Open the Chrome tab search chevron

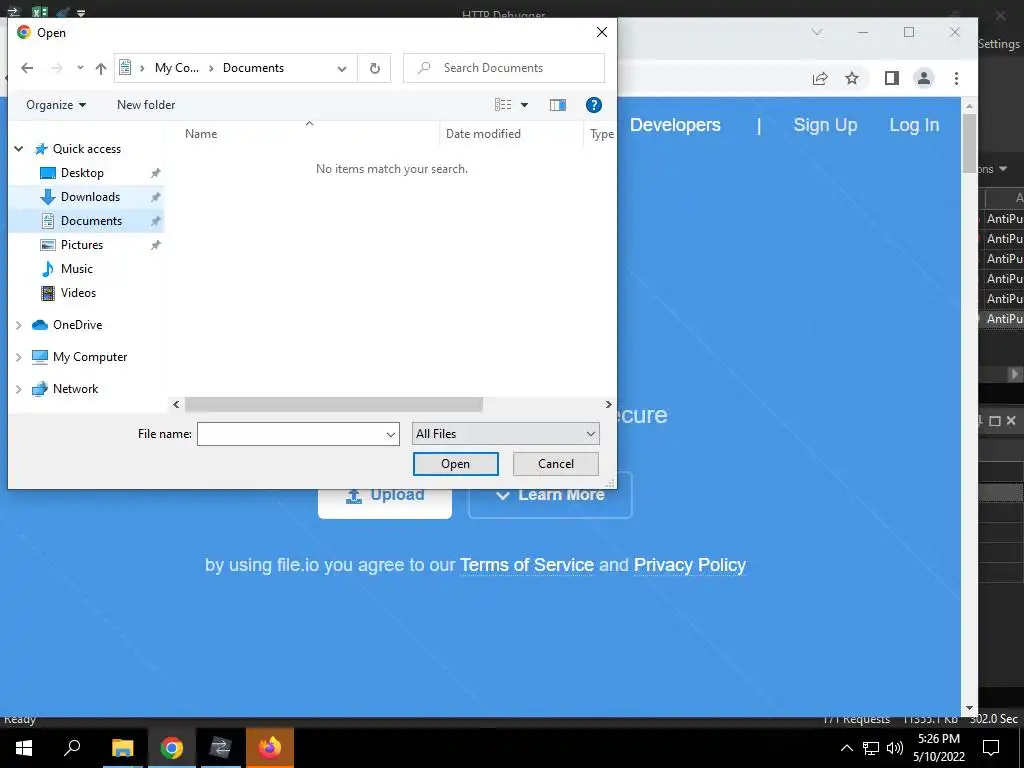coord(817,32)
